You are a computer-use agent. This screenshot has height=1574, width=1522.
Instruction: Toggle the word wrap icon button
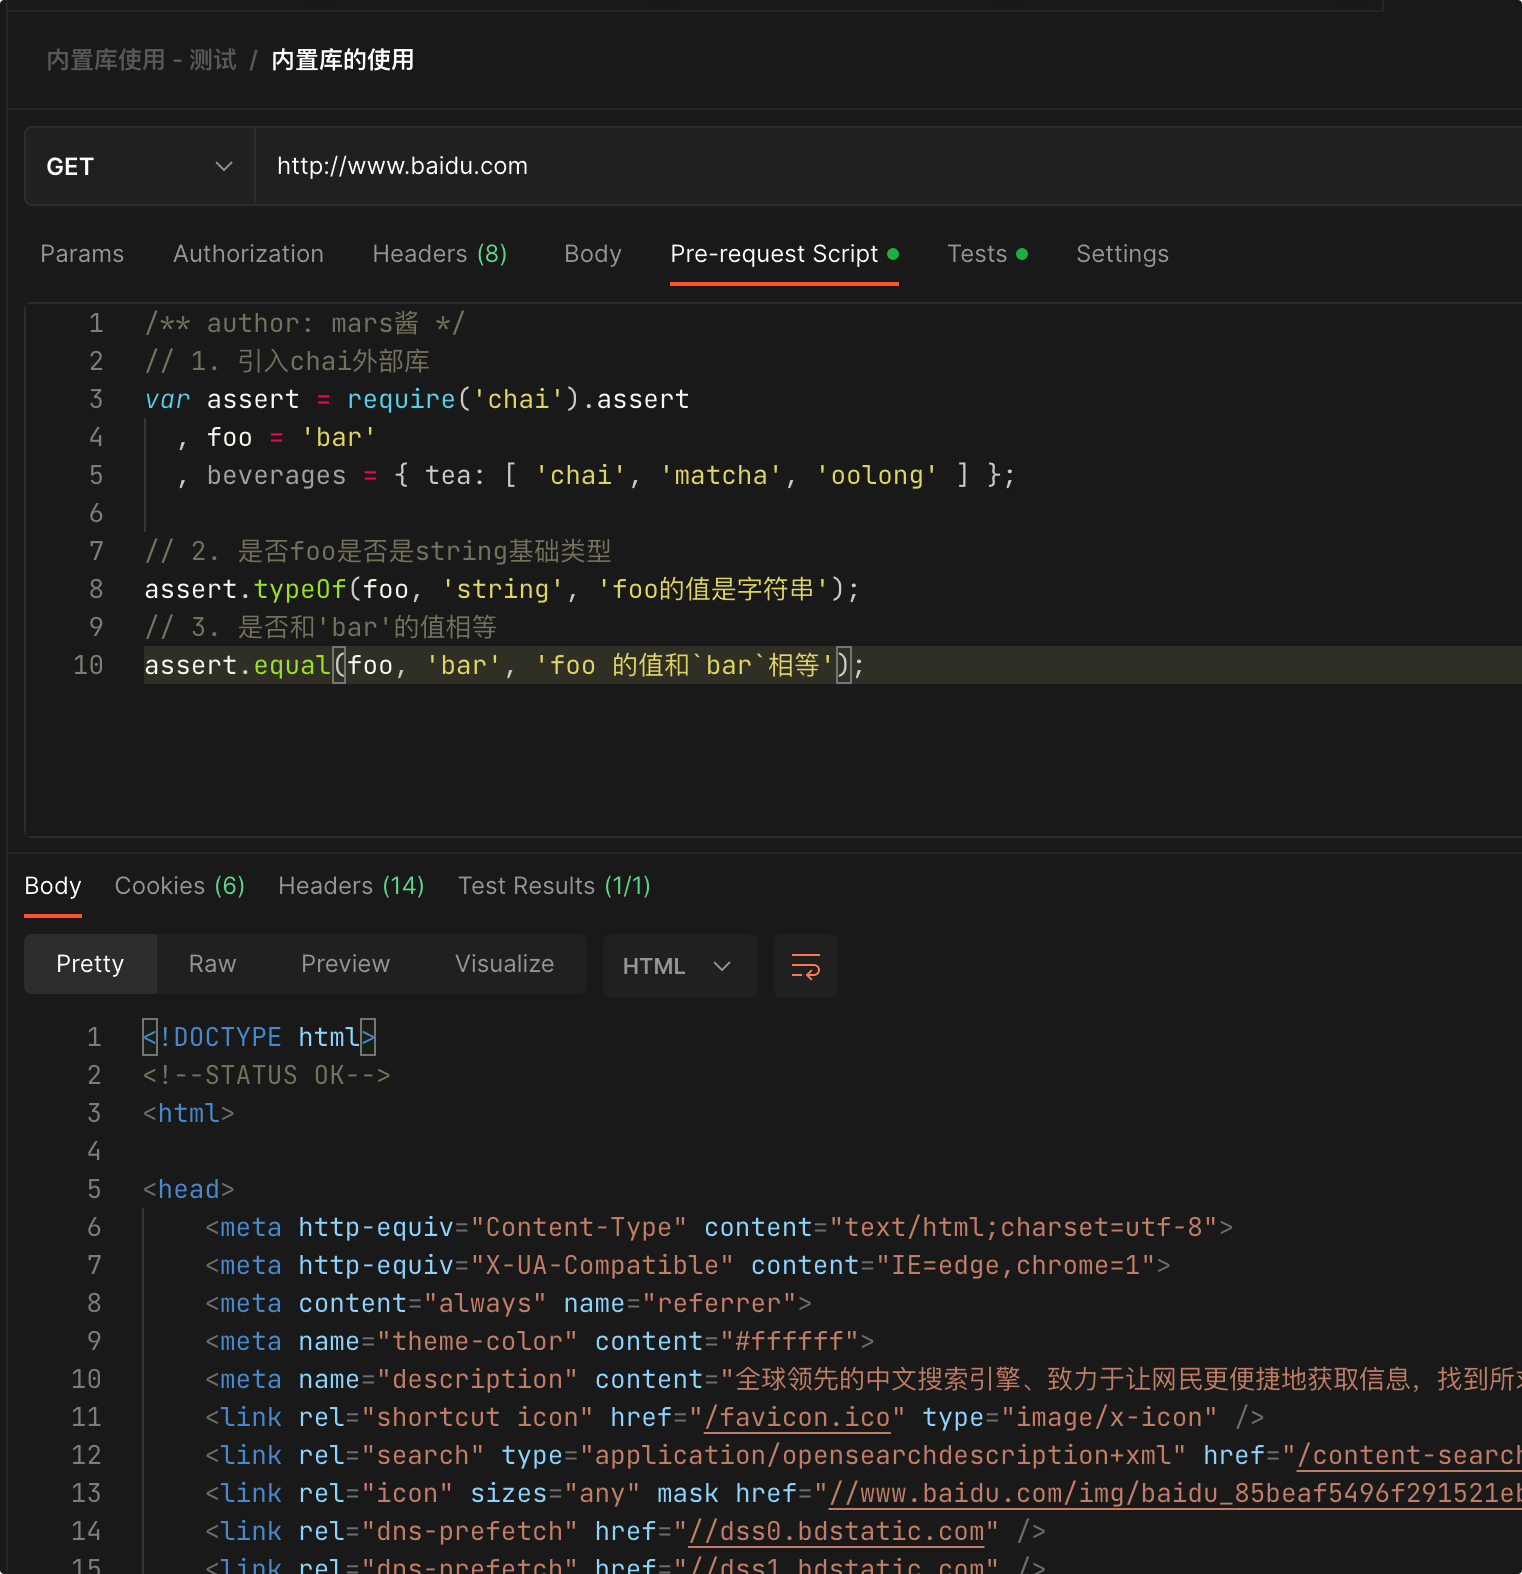[x=805, y=966]
